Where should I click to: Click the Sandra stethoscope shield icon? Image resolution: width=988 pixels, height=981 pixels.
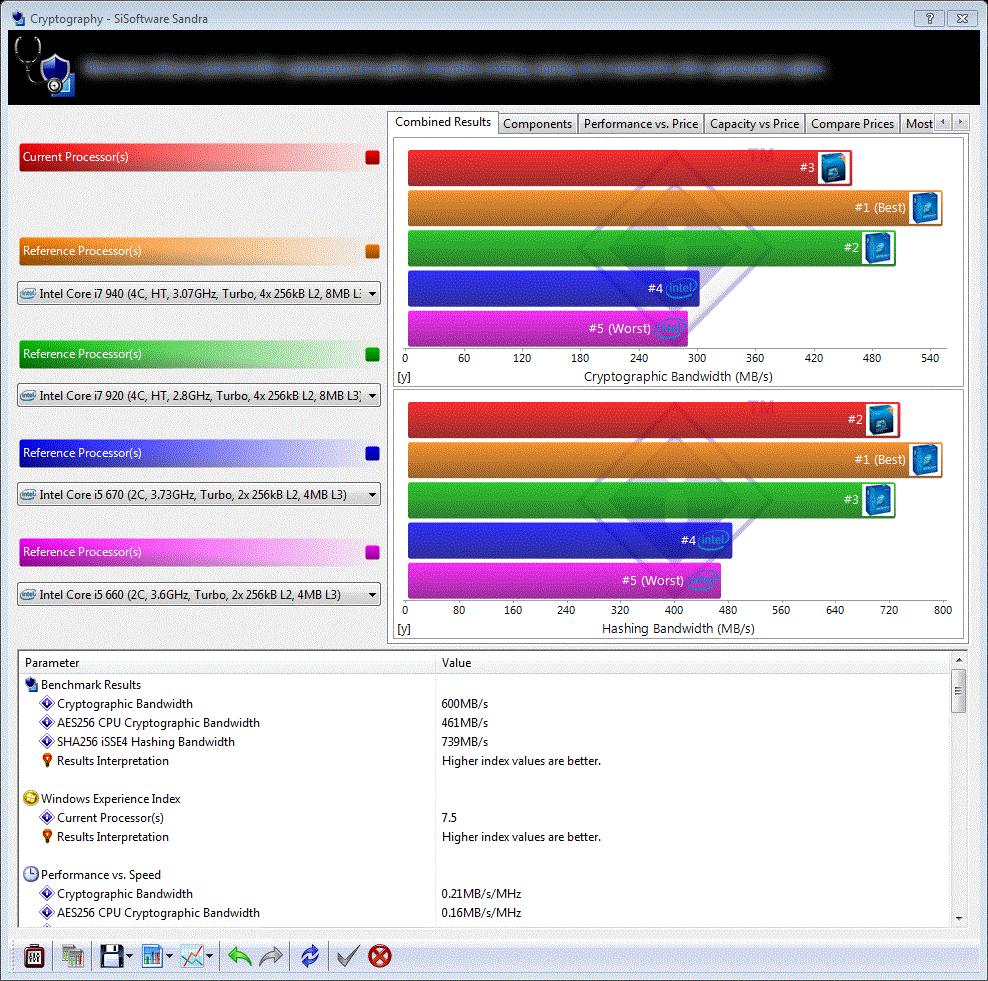point(44,66)
